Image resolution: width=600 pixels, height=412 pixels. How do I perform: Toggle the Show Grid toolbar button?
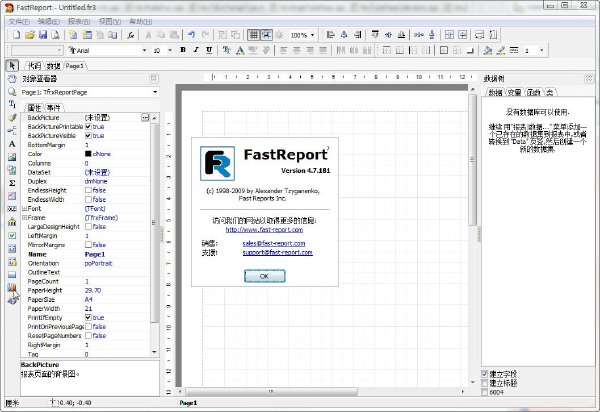pyautogui.click(x=253, y=35)
